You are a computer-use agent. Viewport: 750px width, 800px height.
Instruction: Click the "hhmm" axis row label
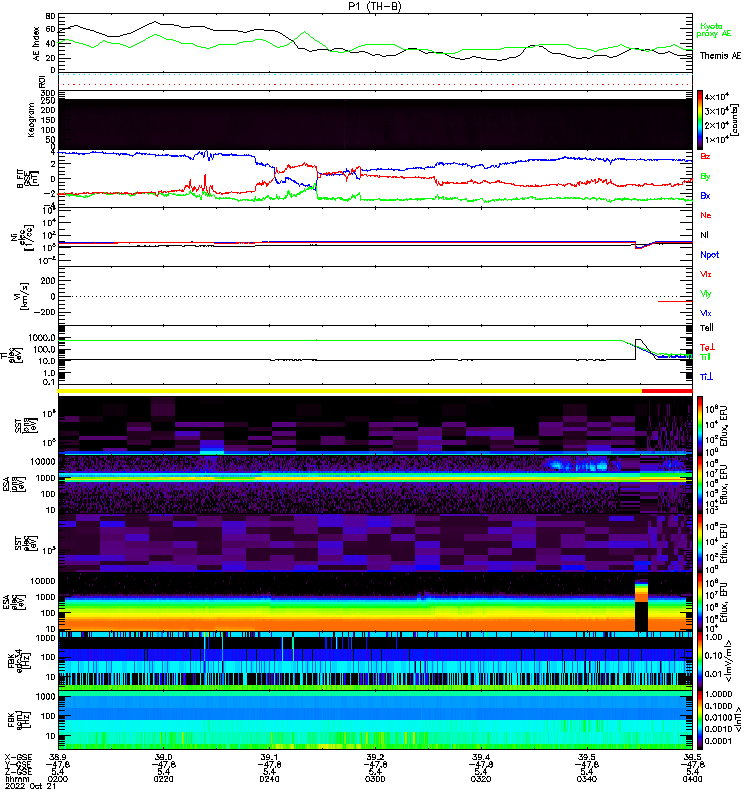15,779
